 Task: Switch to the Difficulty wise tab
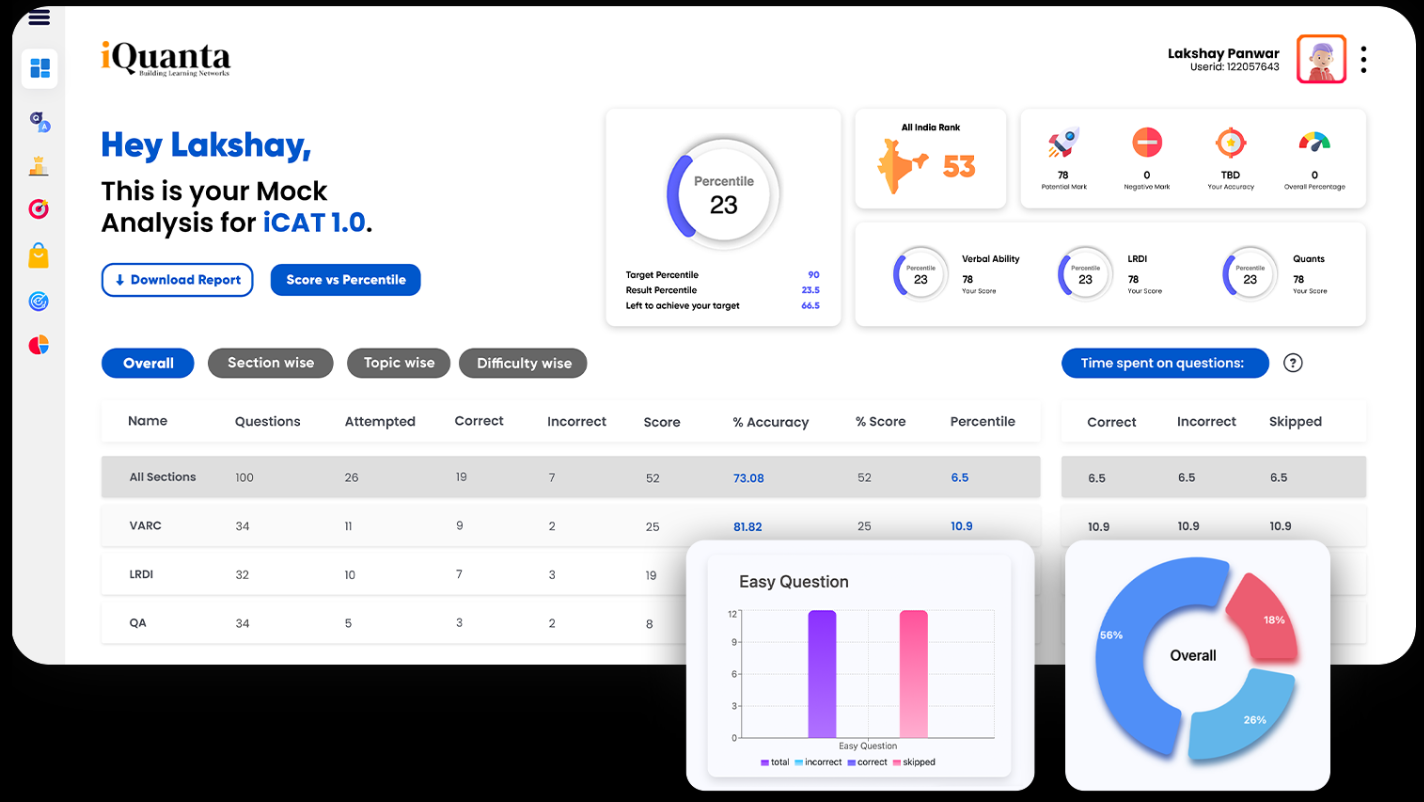pos(523,363)
